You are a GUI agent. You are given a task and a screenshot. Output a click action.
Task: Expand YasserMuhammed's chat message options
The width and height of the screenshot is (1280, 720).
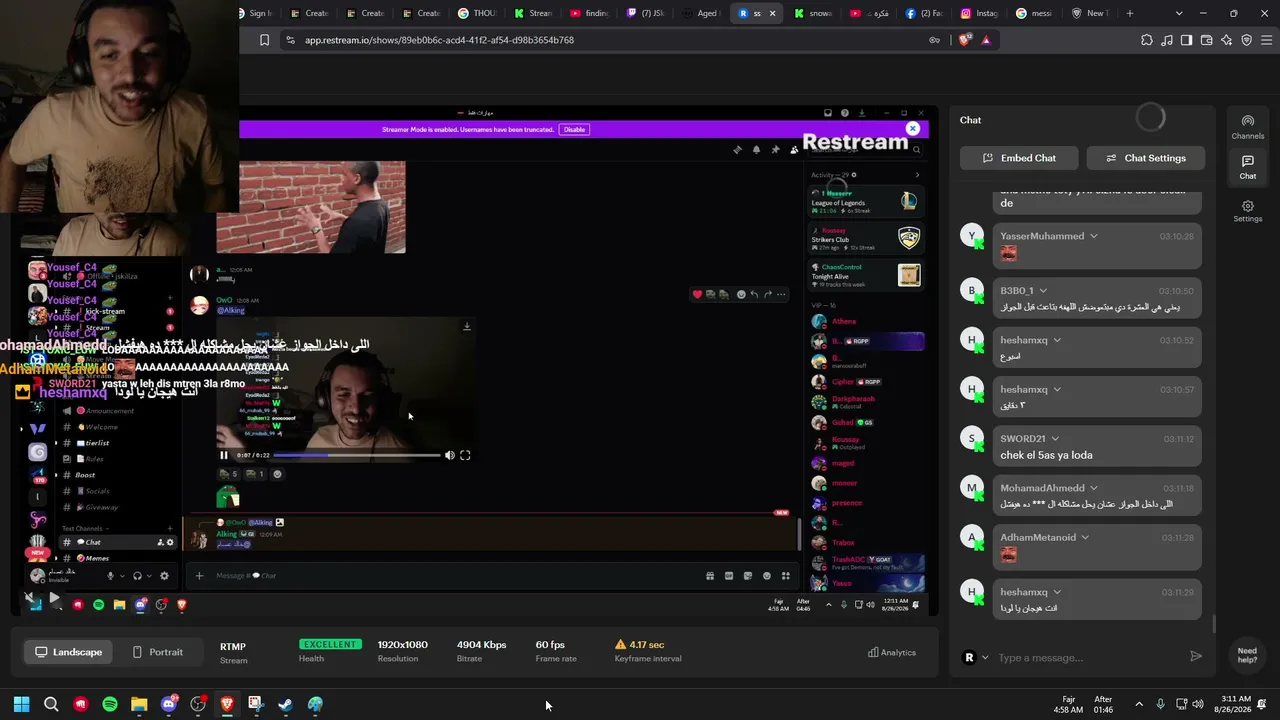(x=1094, y=236)
